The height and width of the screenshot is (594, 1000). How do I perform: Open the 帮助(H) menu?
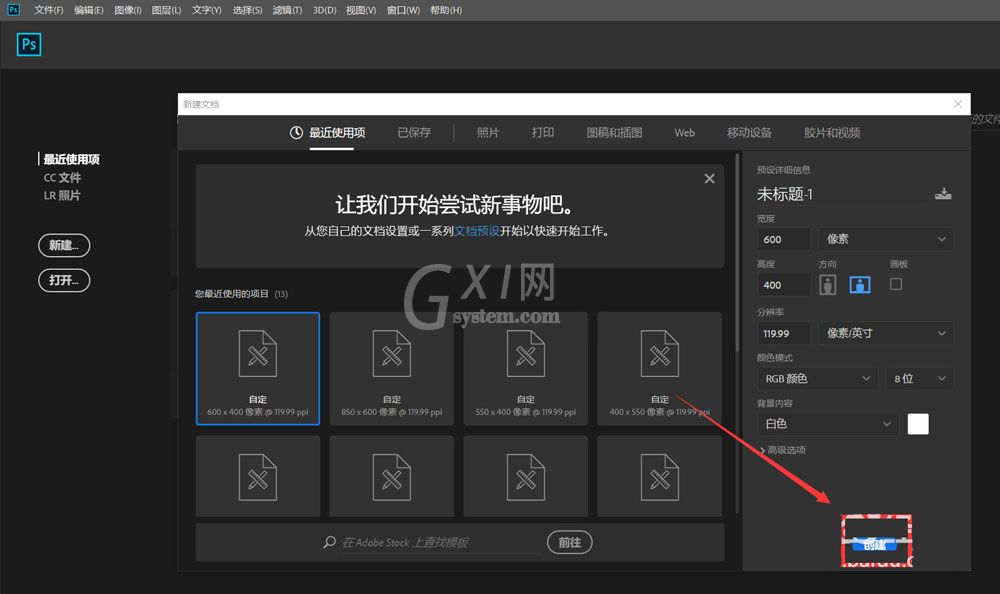(x=446, y=10)
